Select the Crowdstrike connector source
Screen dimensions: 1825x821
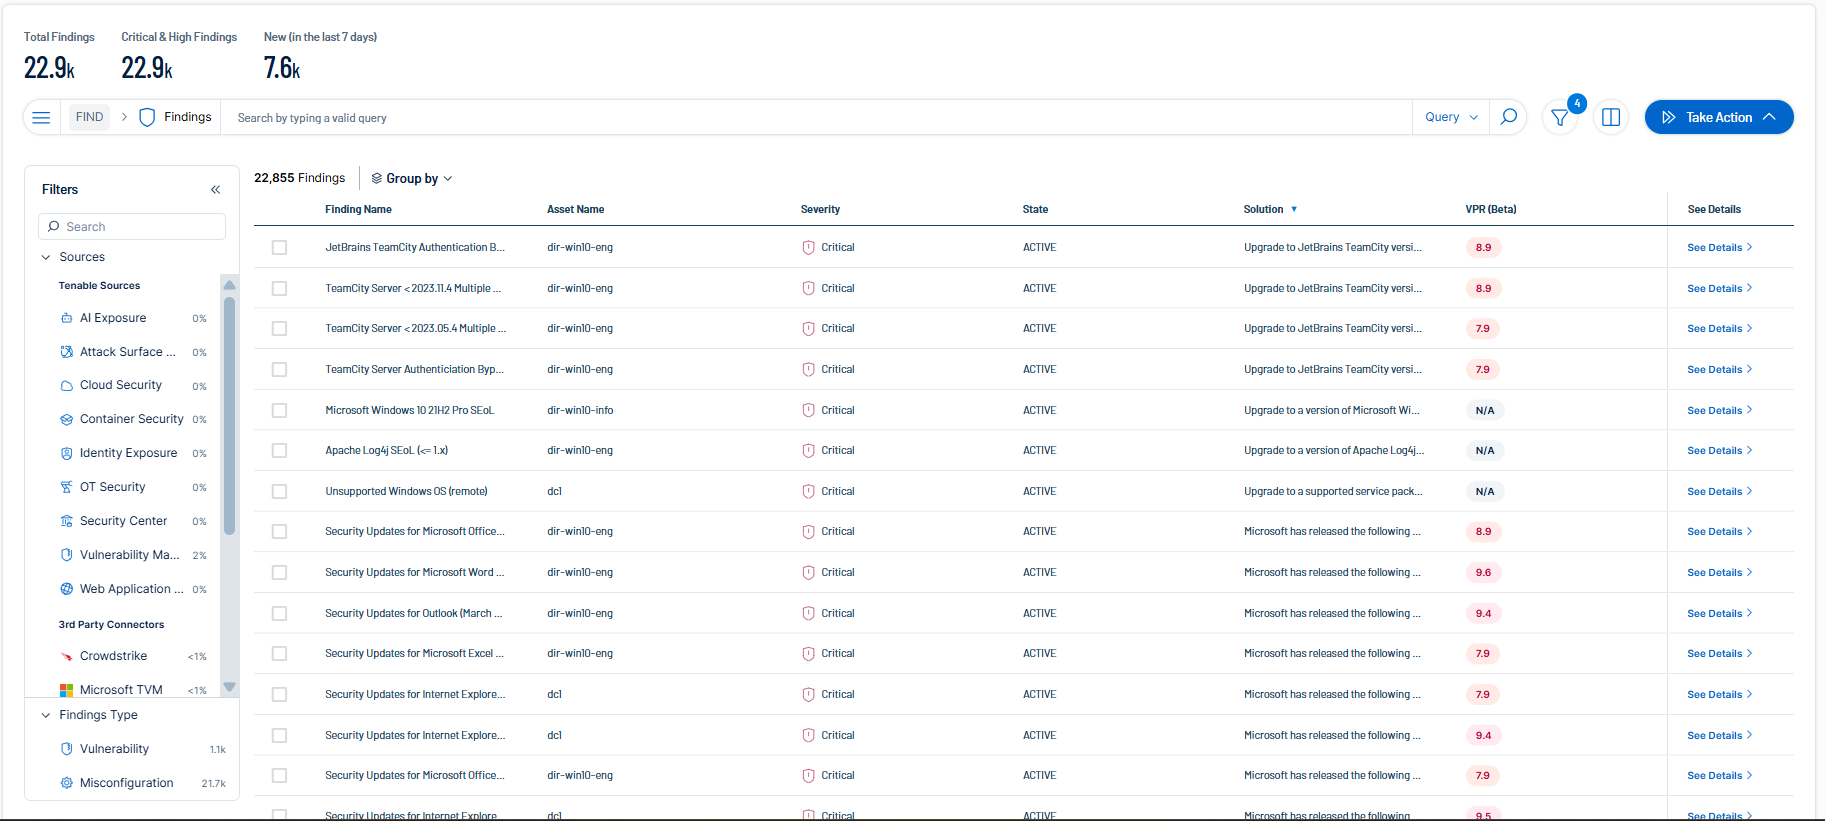[113, 656]
